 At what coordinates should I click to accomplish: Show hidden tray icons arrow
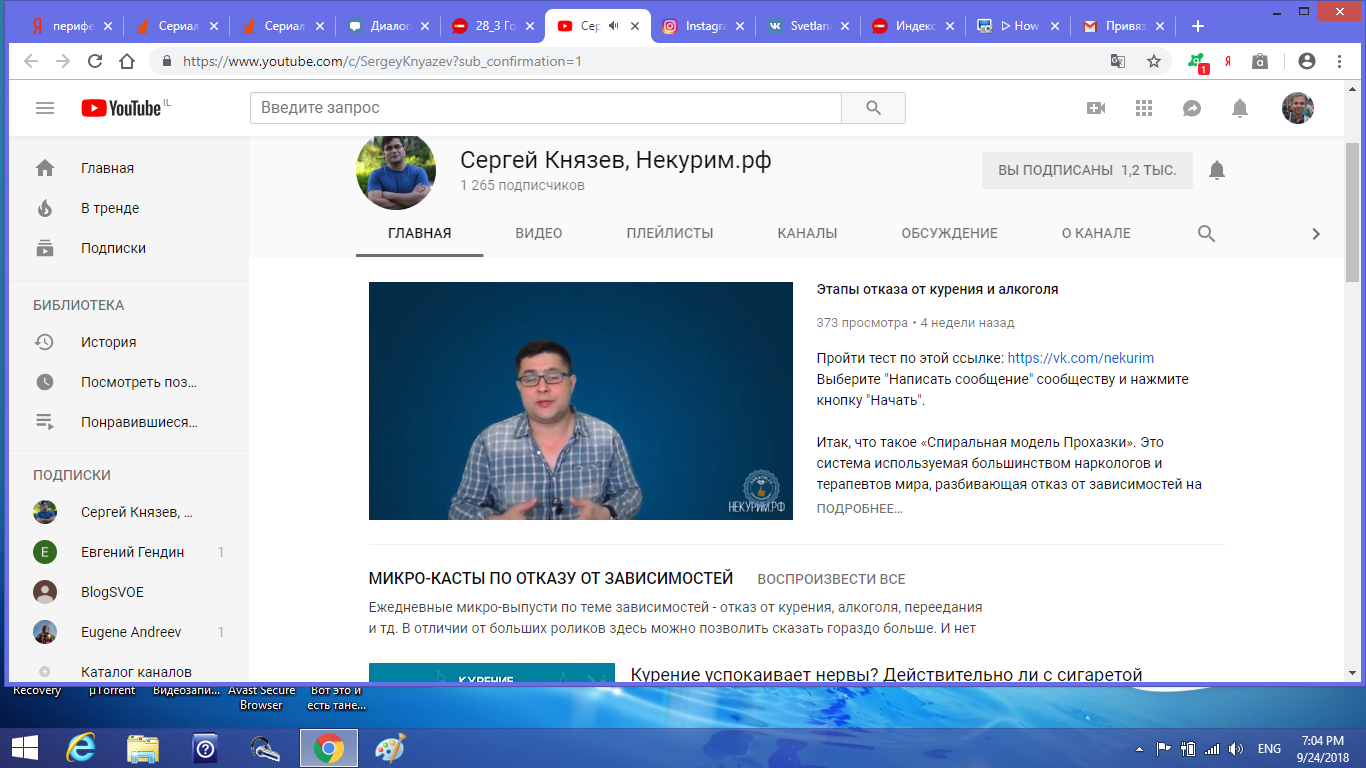[x=1140, y=748]
